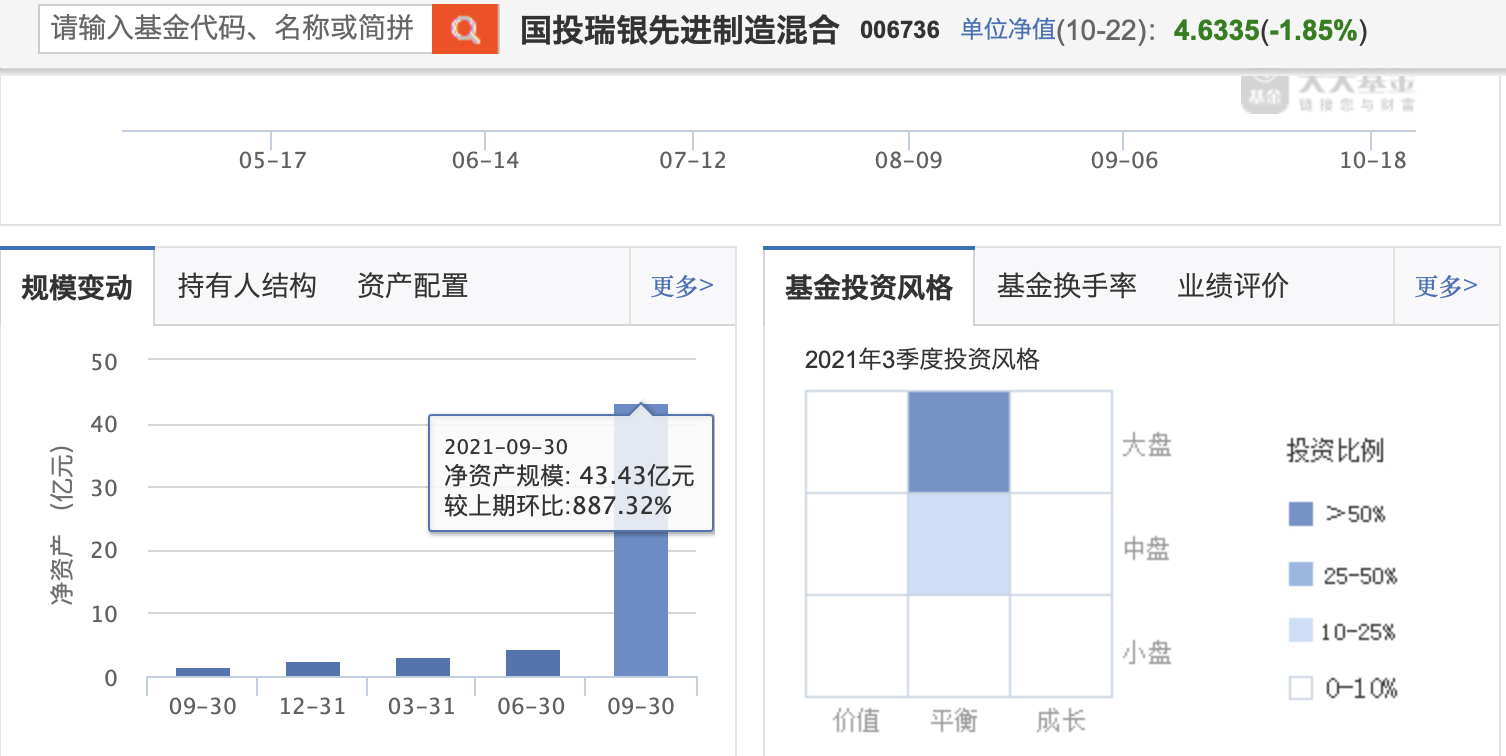Click the tooltip text 净资产规模: 43.43亿元
The width and height of the screenshot is (1506, 756).
tap(569, 476)
